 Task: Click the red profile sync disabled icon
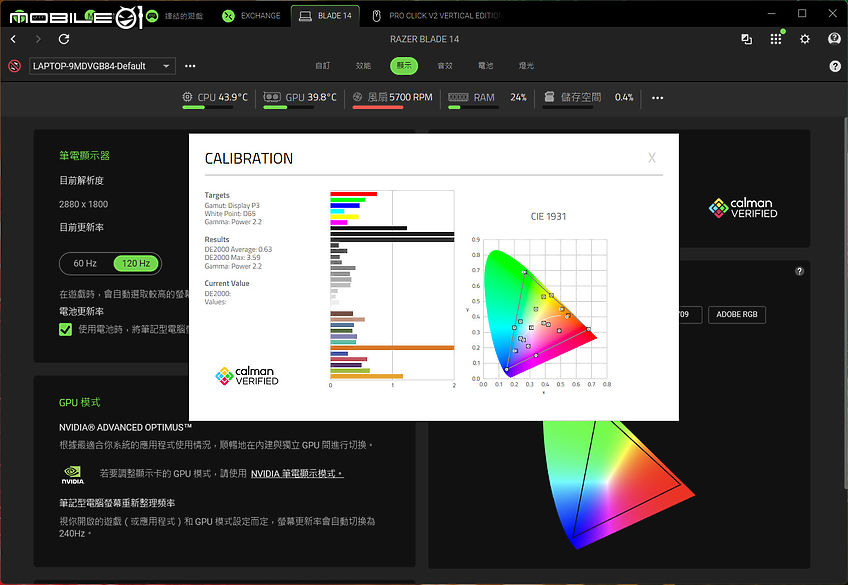(x=15, y=66)
